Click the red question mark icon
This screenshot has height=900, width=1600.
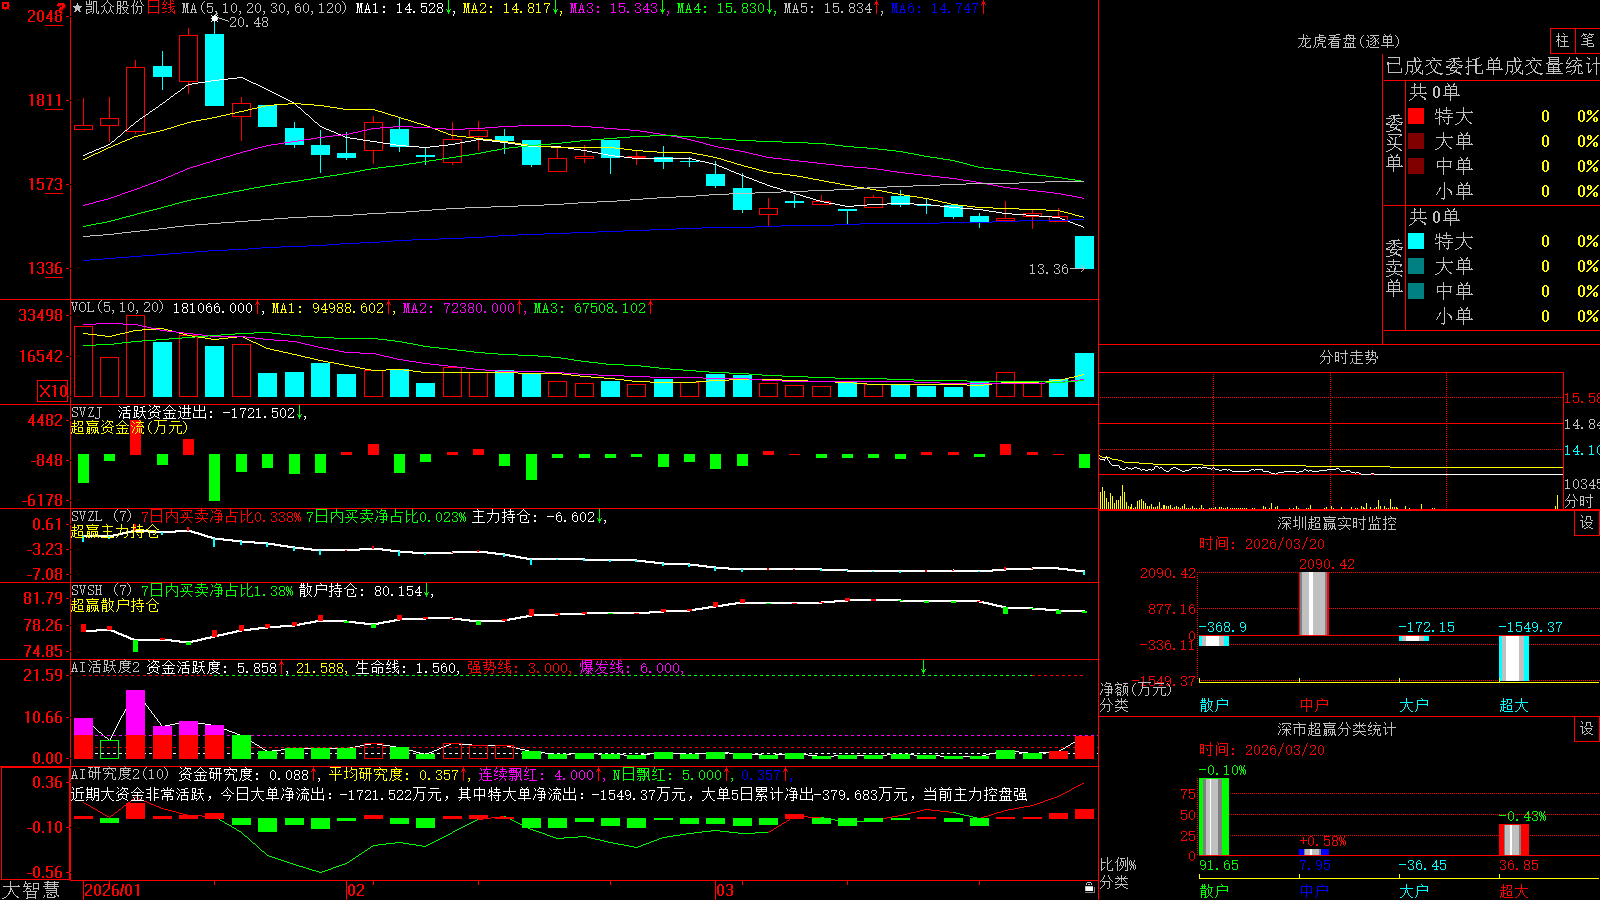(x=61, y=9)
